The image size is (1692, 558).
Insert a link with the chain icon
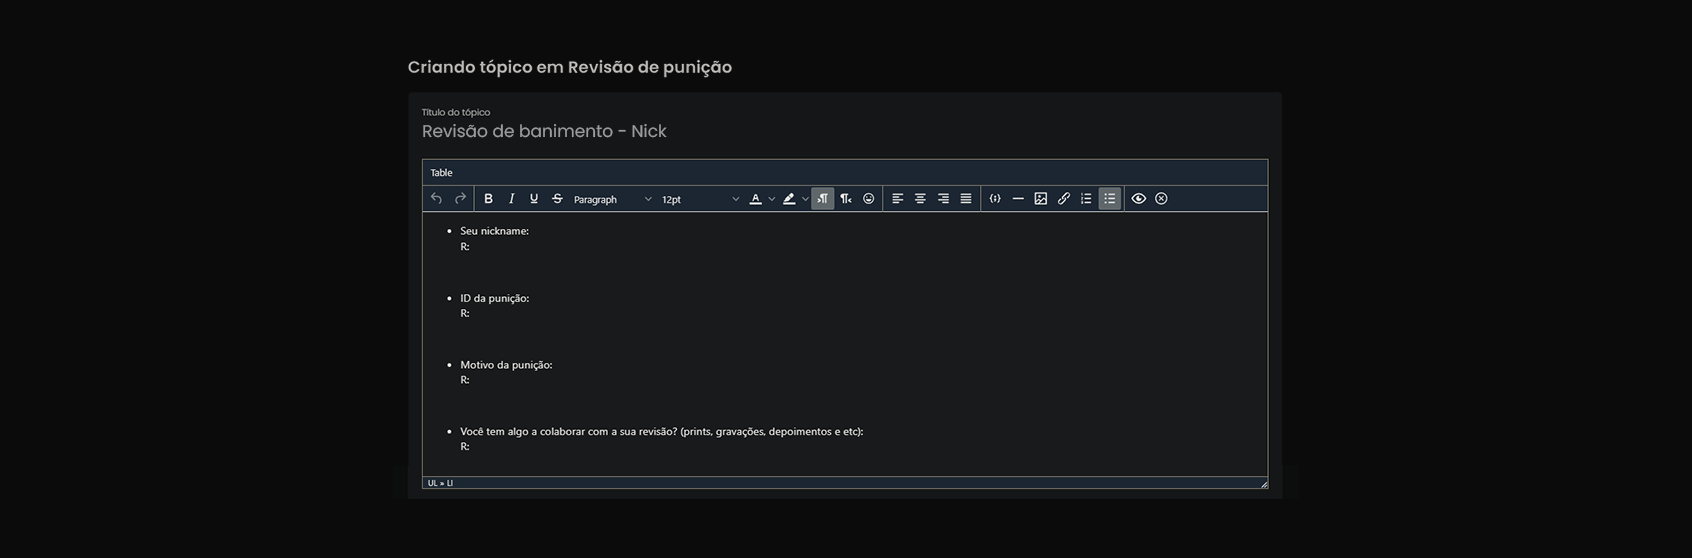click(x=1063, y=199)
